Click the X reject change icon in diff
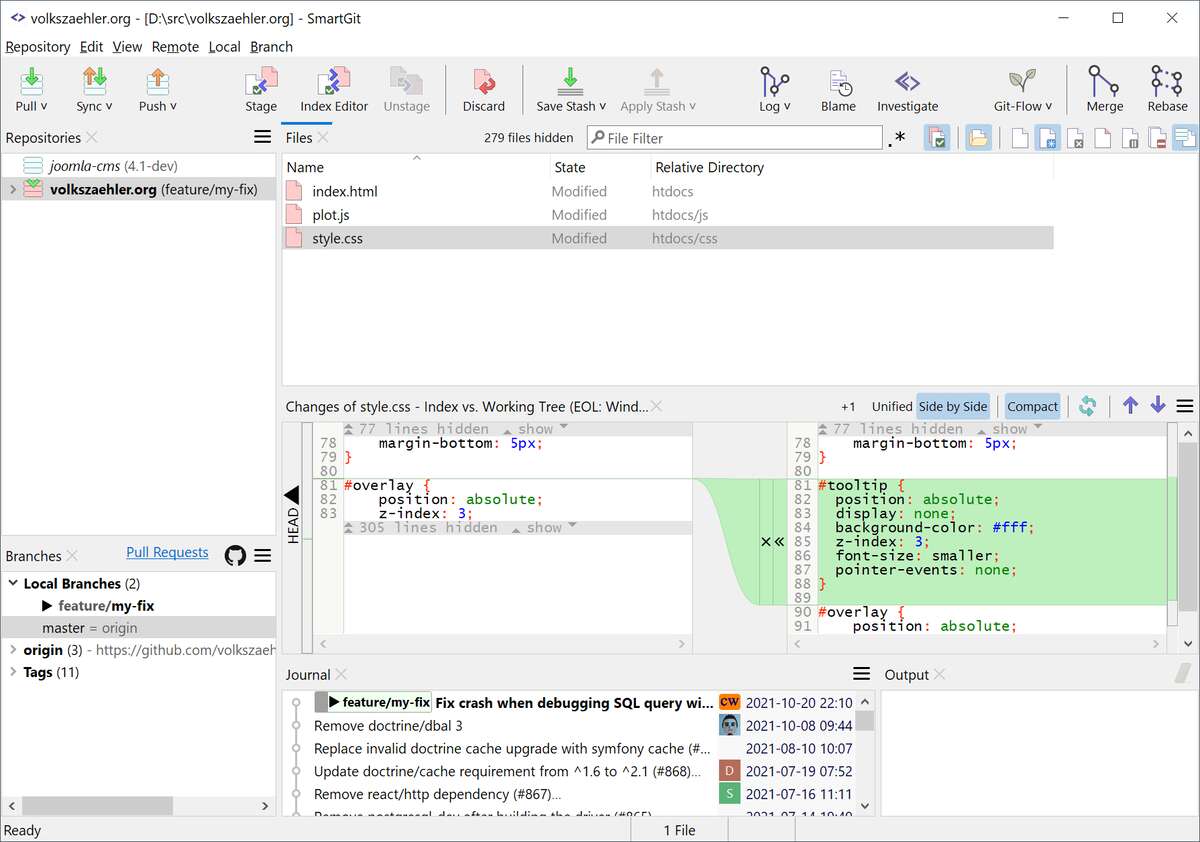The image size is (1200, 842). (766, 541)
